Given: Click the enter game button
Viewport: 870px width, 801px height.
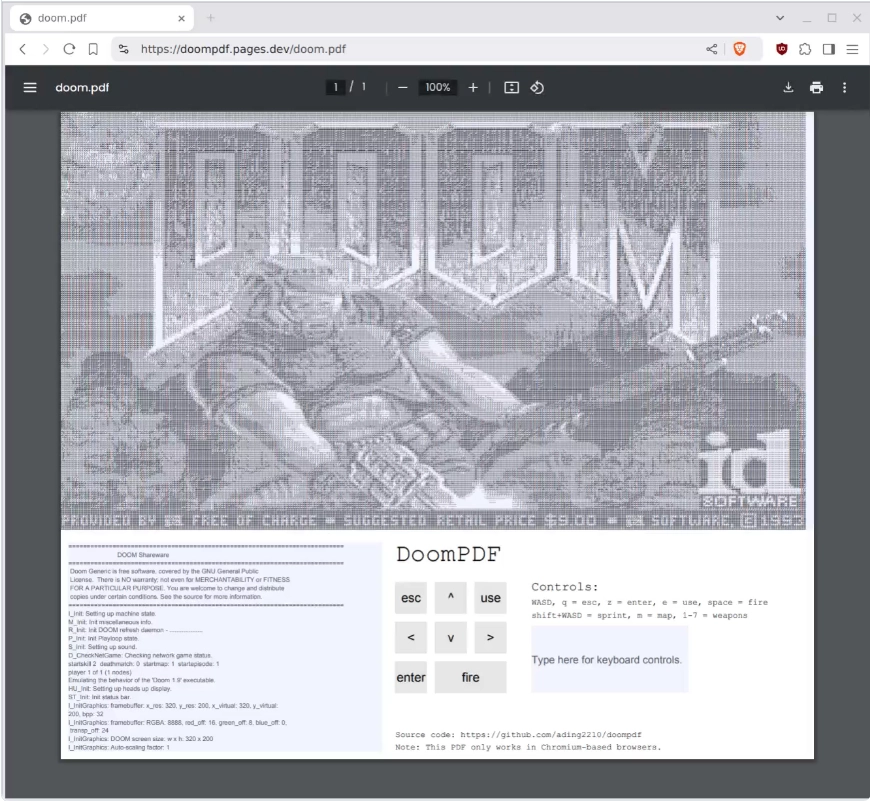Looking at the screenshot, I should (x=411, y=677).
